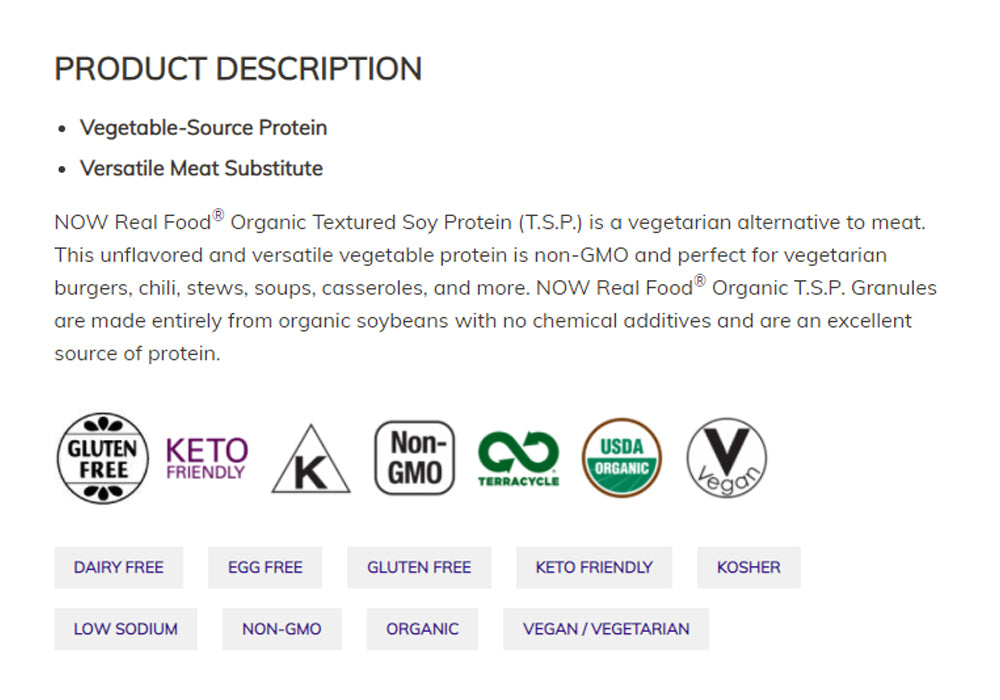
Task: Click the Gluten Free certification badge
Action: point(104,458)
